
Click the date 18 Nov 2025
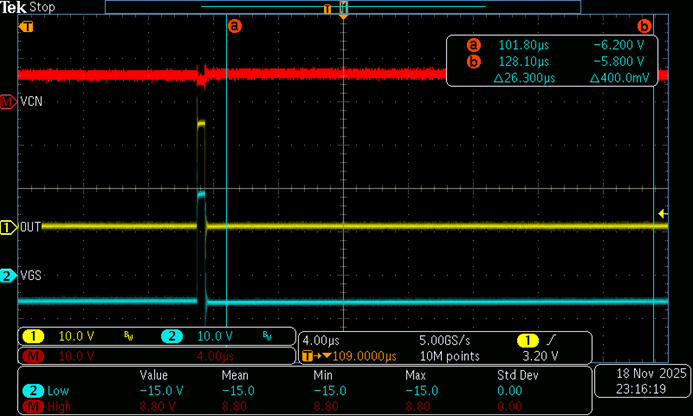(651, 374)
